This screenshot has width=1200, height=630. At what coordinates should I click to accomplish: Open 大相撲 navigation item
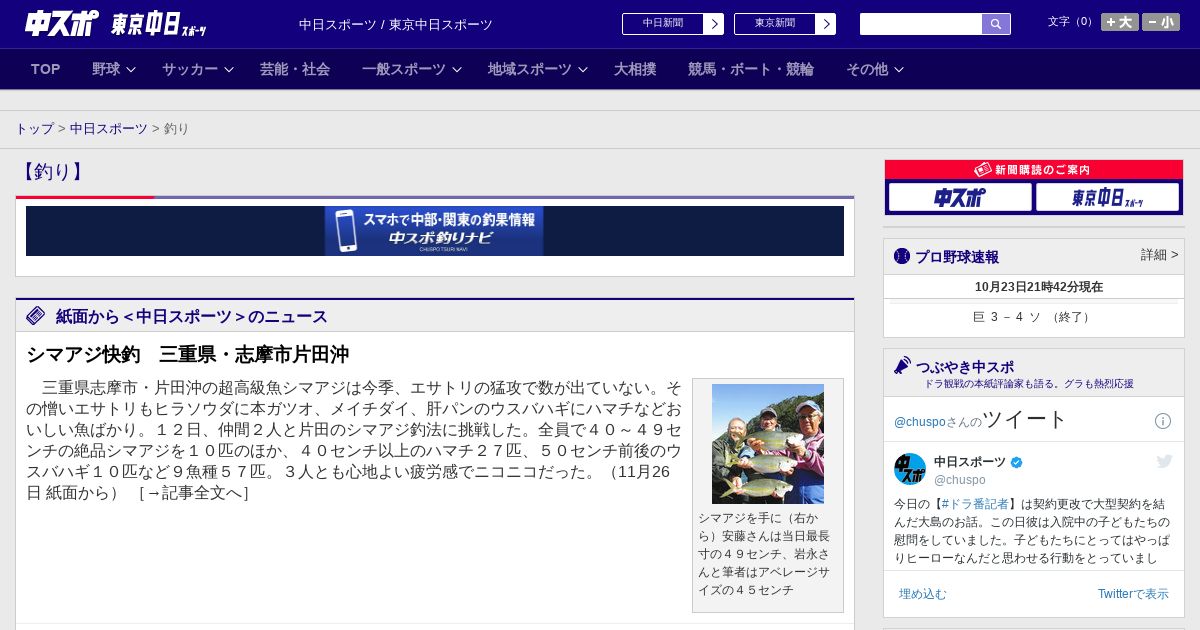[635, 69]
